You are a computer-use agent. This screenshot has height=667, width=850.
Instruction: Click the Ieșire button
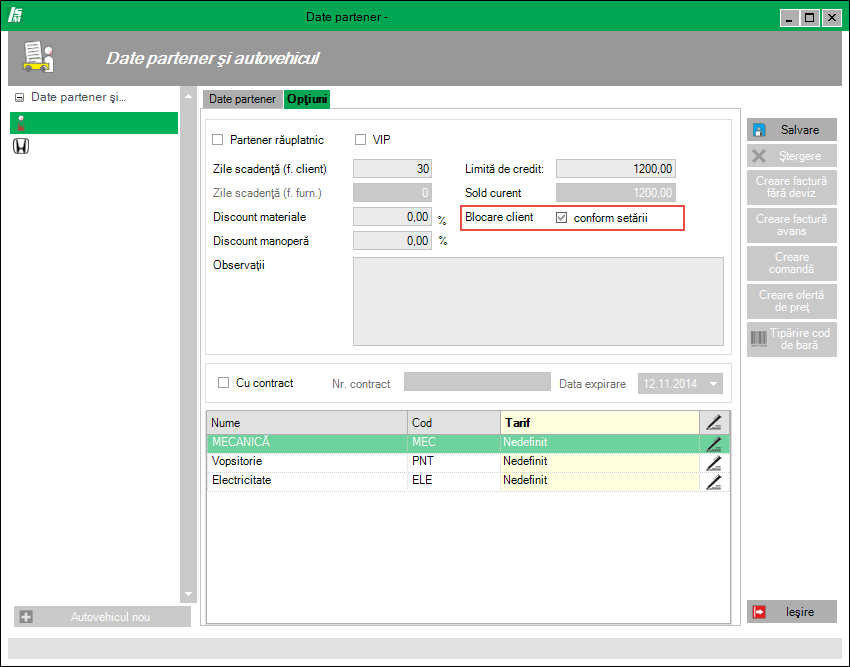(791, 612)
